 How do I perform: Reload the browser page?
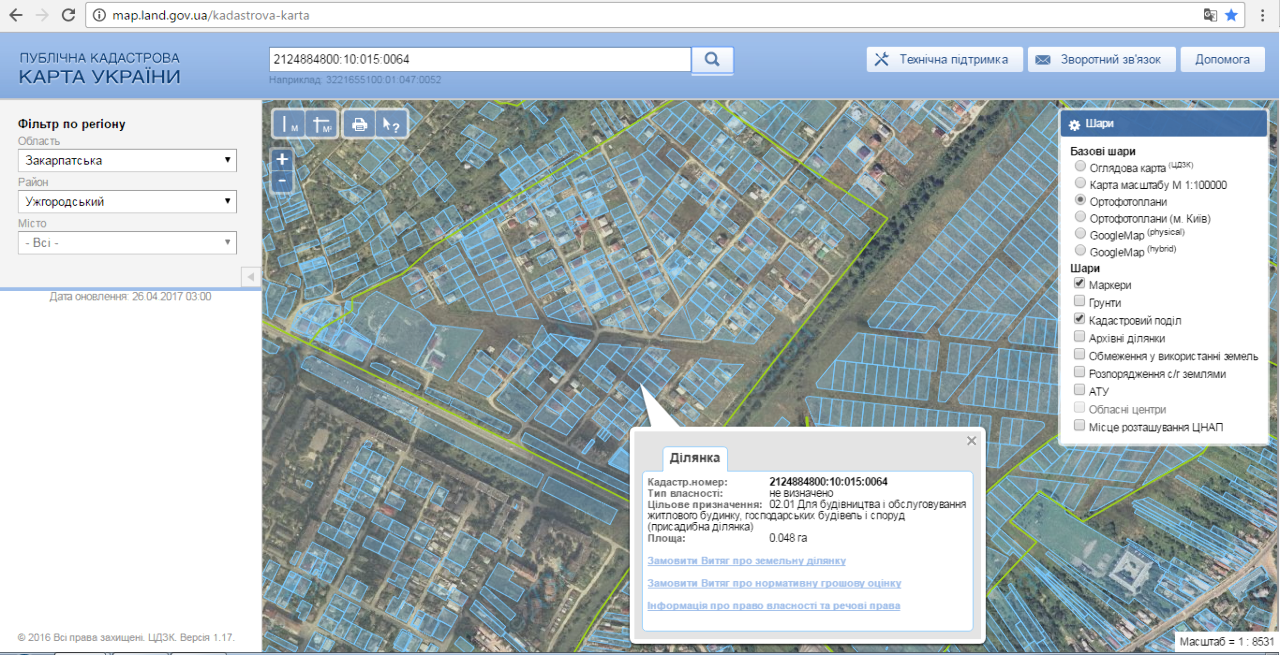pyautogui.click(x=68, y=15)
